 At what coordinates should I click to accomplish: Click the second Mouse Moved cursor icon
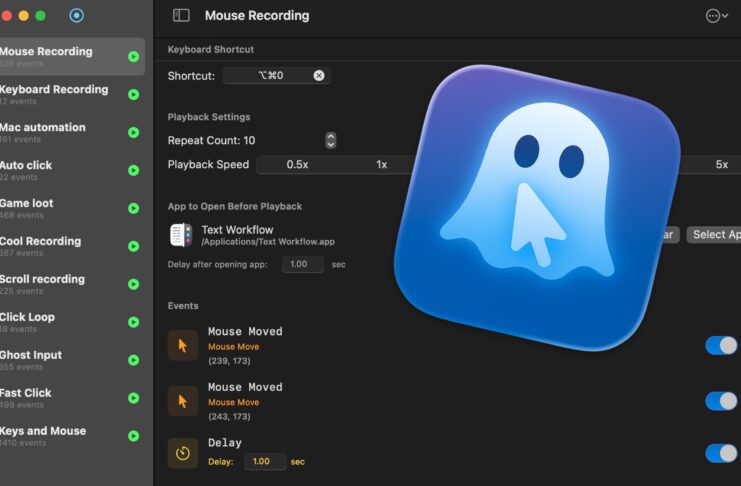point(183,401)
